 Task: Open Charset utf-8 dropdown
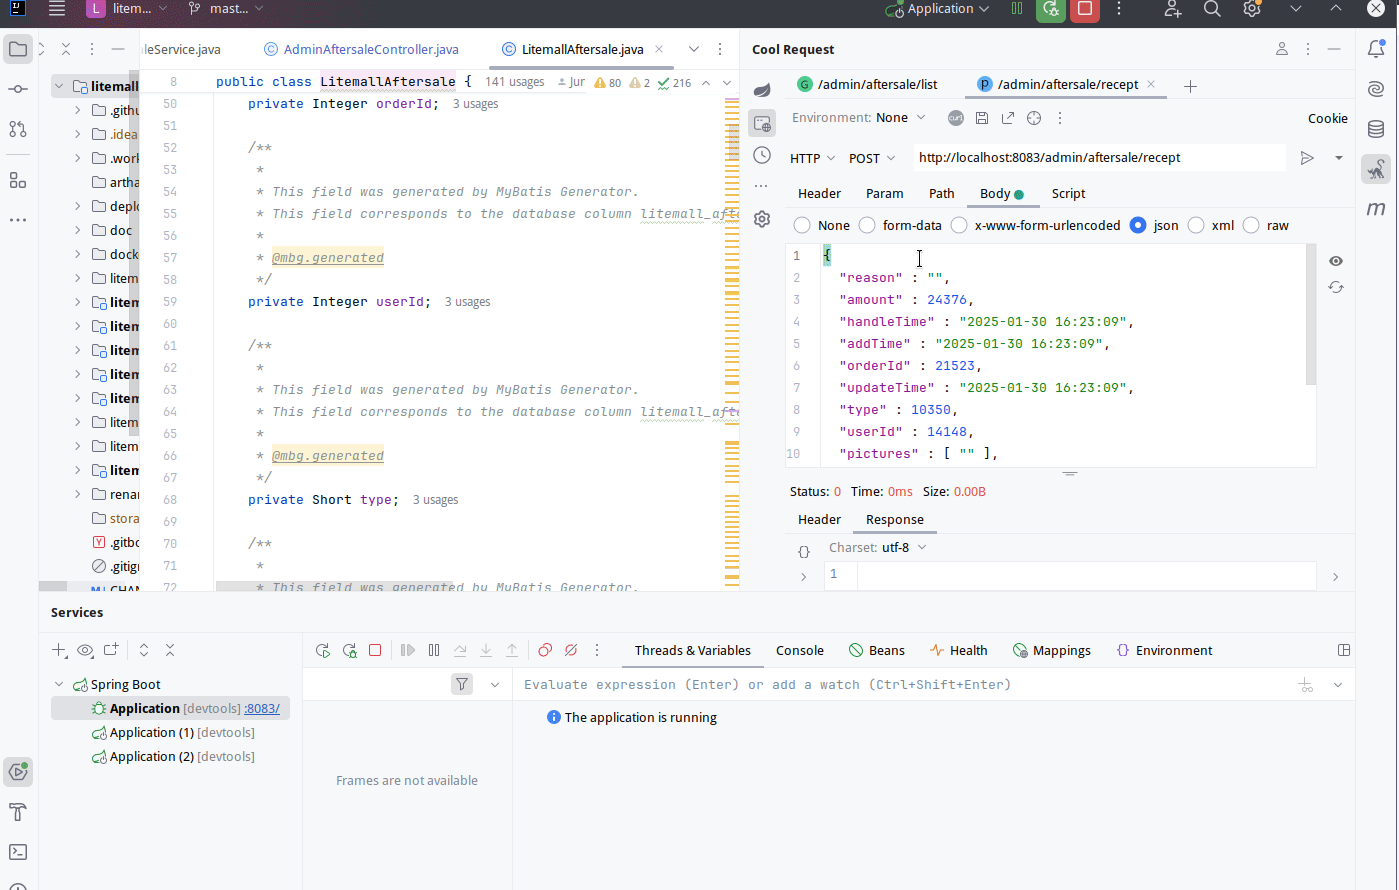tap(904, 547)
